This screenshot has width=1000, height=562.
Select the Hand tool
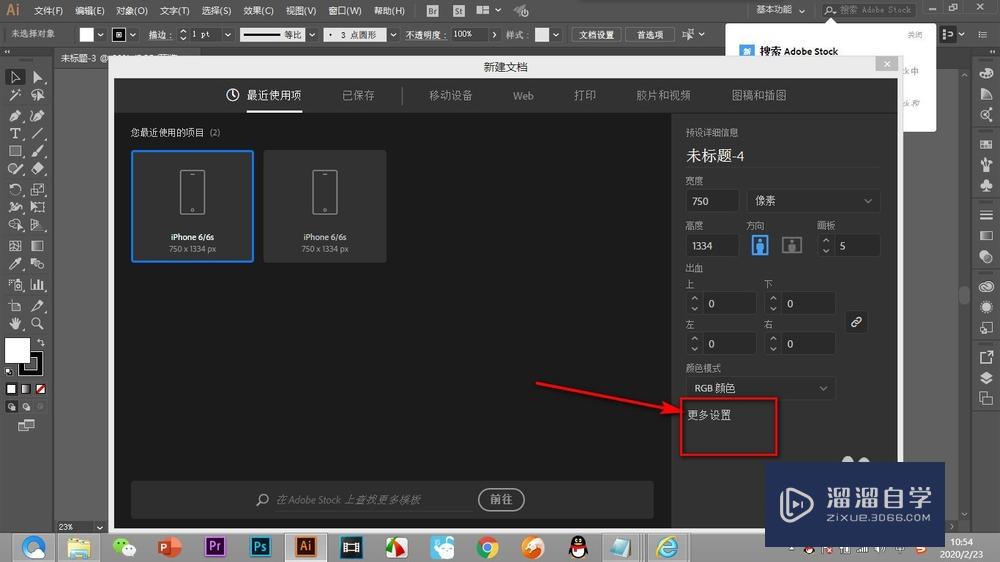pyautogui.click(x=15, y=323)
